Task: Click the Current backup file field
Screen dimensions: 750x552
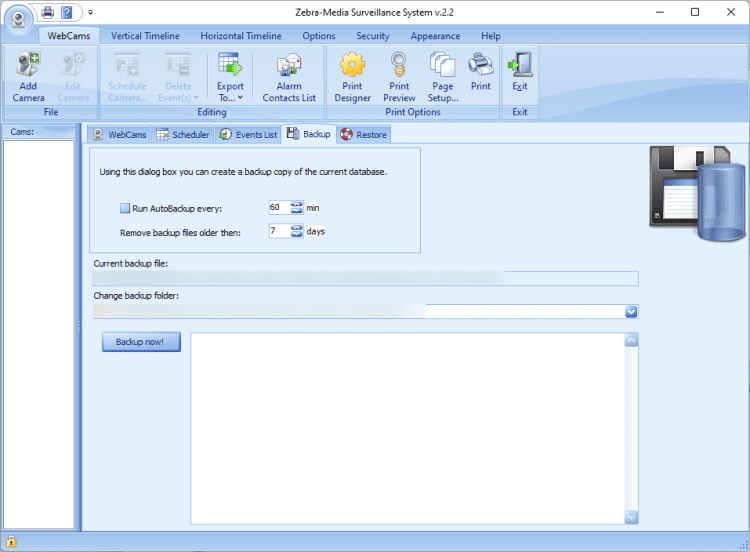Action: coord(365,278)
